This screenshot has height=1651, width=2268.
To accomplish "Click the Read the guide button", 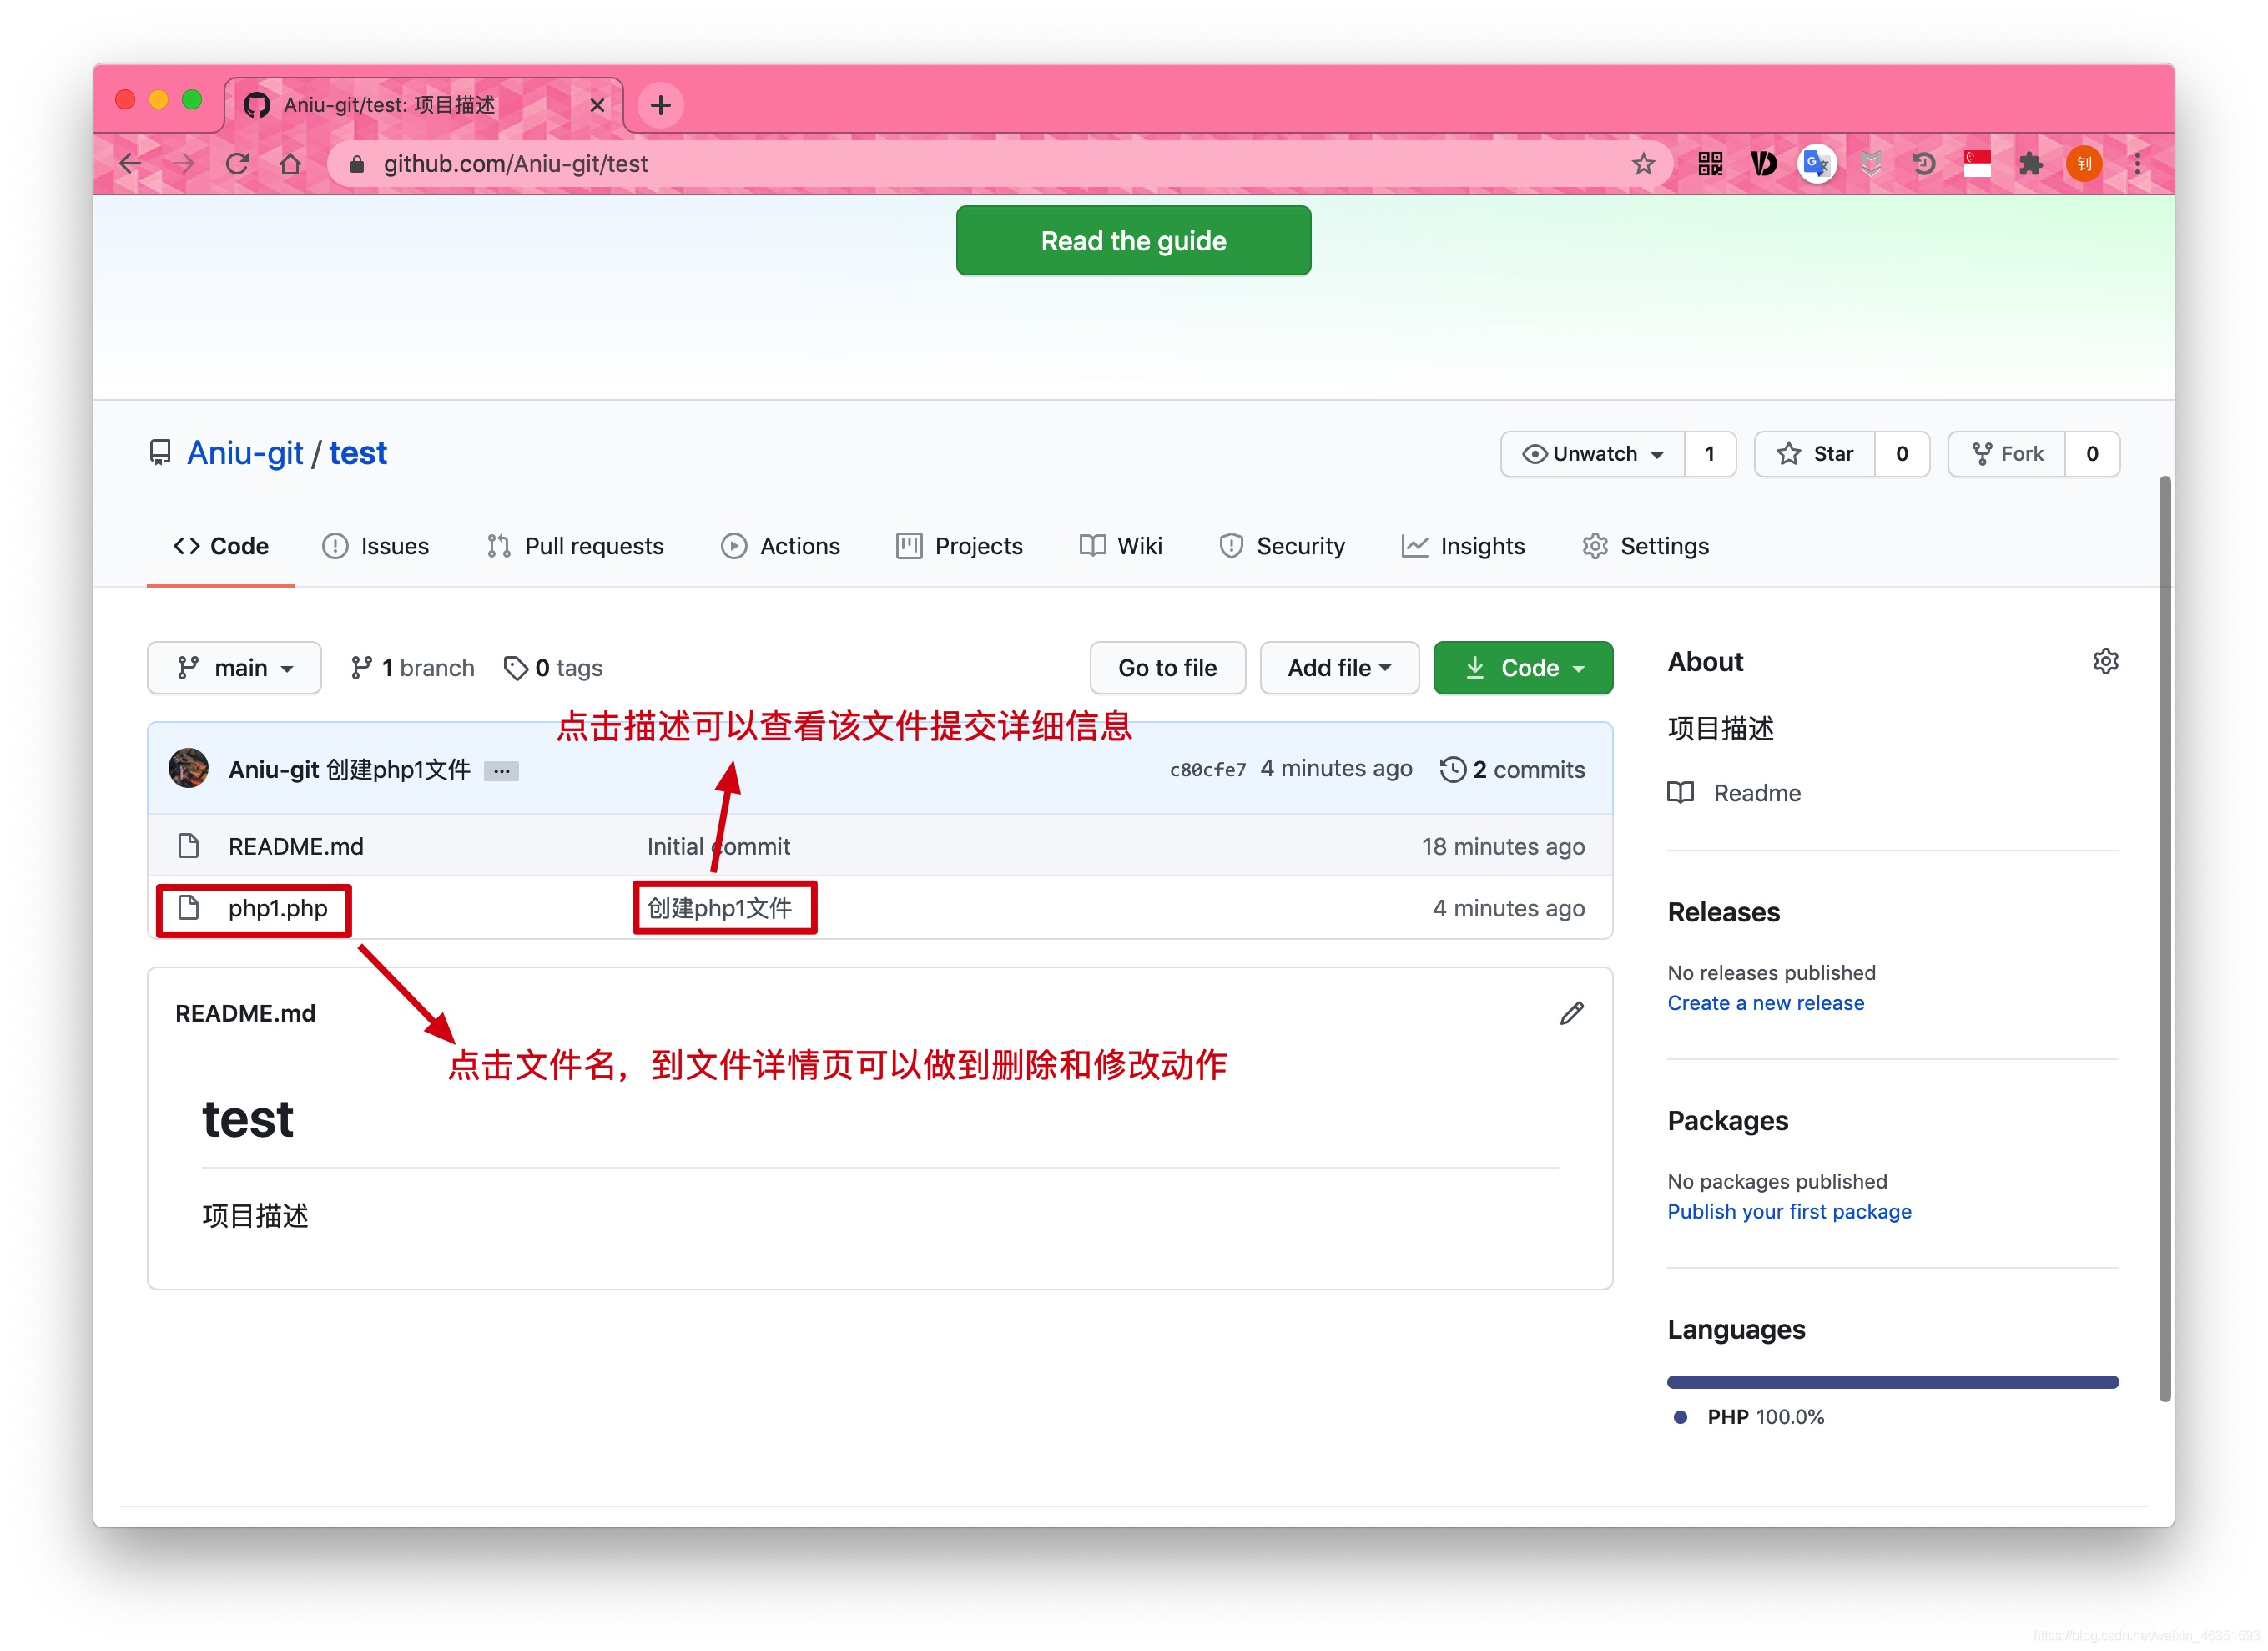I will (1133, 240).
